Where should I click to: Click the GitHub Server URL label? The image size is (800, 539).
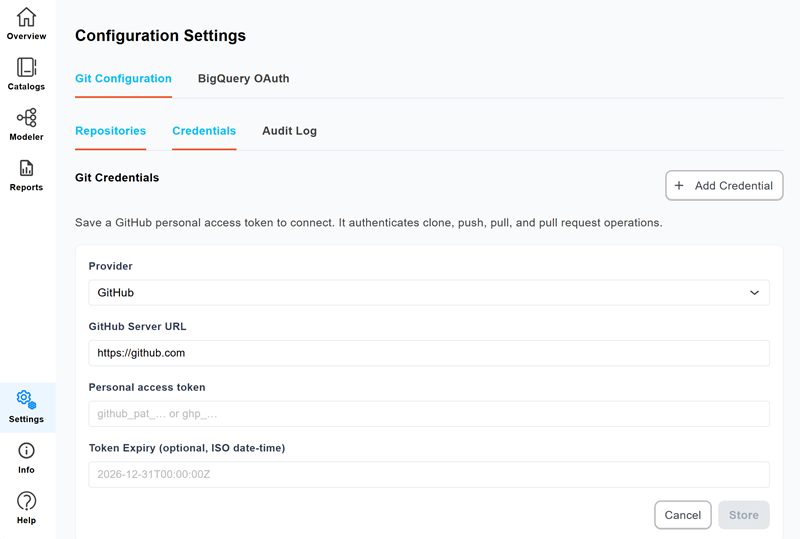(137, 327)
